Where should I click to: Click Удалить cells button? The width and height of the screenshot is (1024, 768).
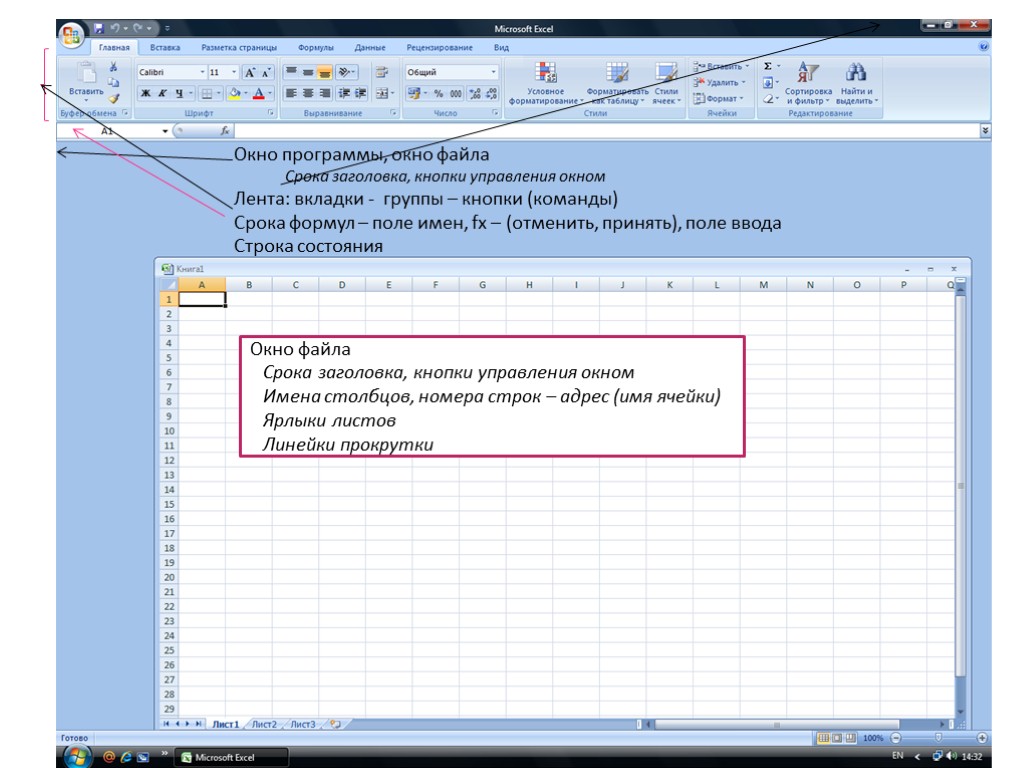coord(720,82)
